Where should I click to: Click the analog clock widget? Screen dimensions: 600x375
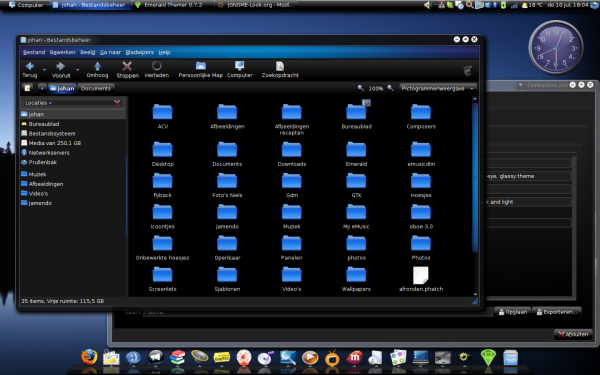point(556,47)
